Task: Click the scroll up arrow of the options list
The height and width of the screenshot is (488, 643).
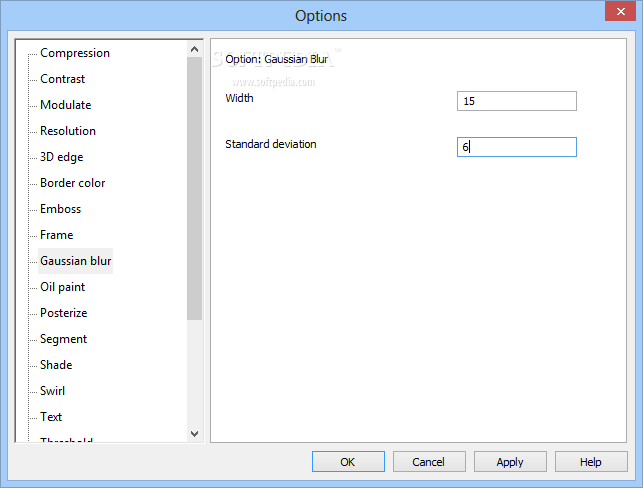Action: pos(194,49)
